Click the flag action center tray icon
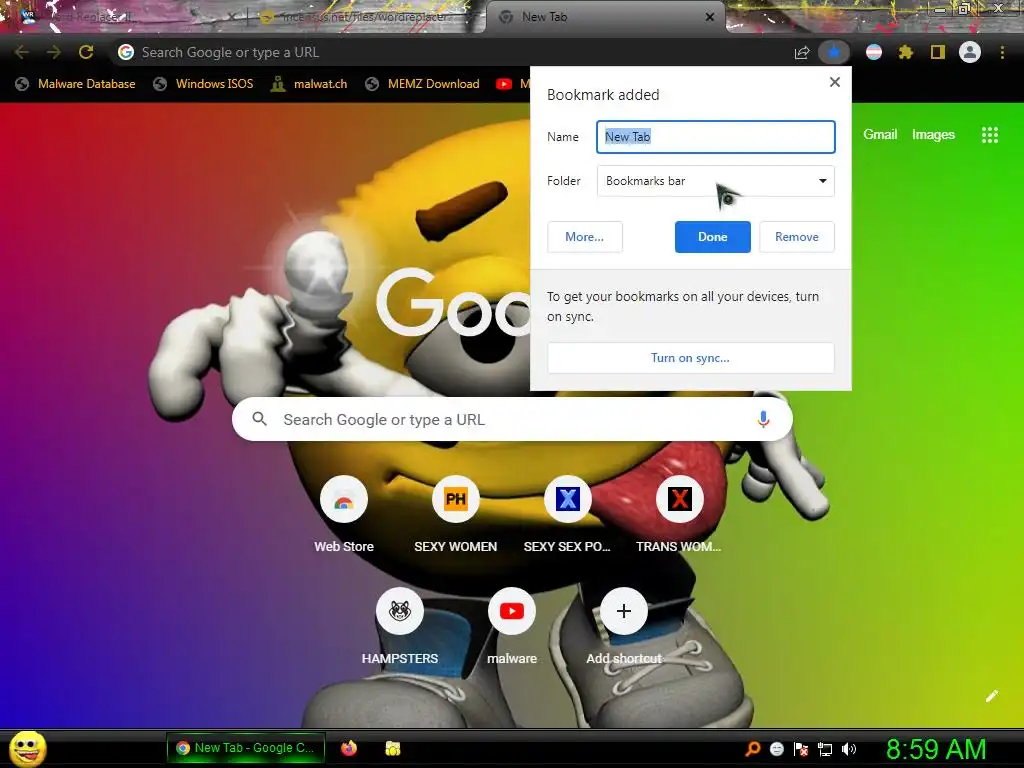 click(801, 749)
